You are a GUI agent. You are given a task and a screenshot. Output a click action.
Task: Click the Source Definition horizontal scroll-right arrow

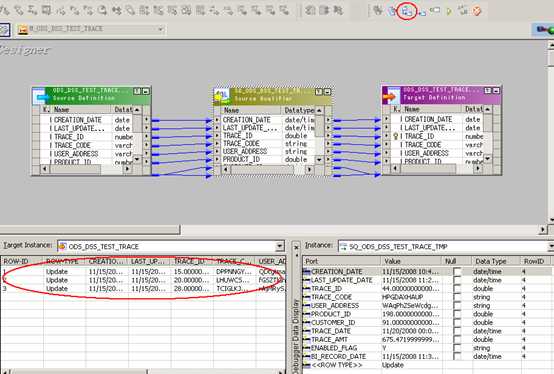128,169
